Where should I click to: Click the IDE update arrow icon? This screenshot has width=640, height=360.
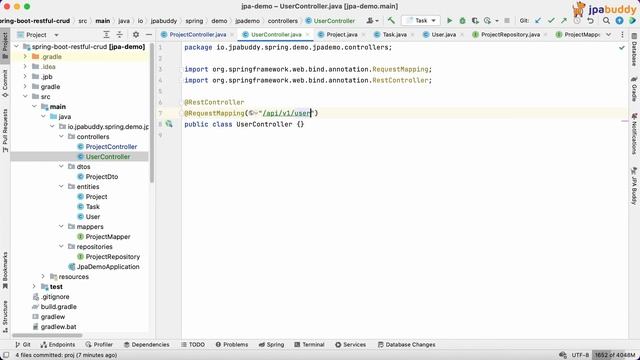(x=619, y=20)
